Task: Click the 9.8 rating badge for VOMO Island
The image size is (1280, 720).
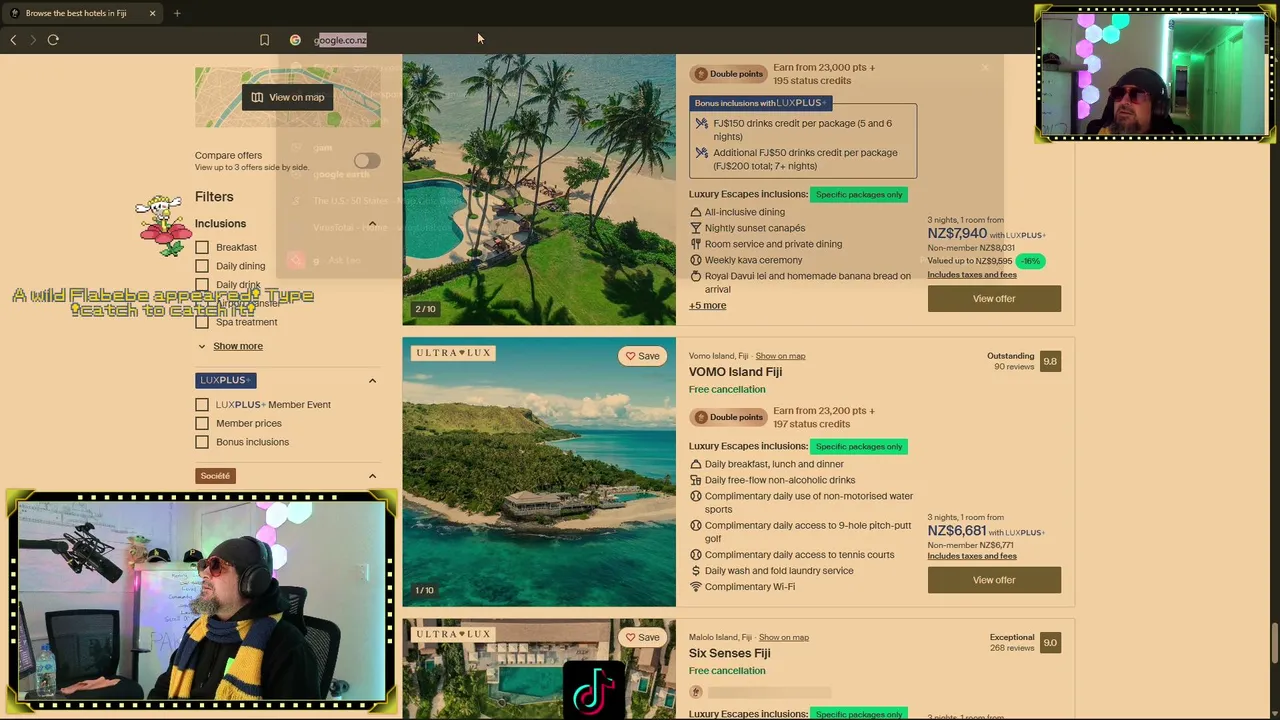Action: (1050, 361)
